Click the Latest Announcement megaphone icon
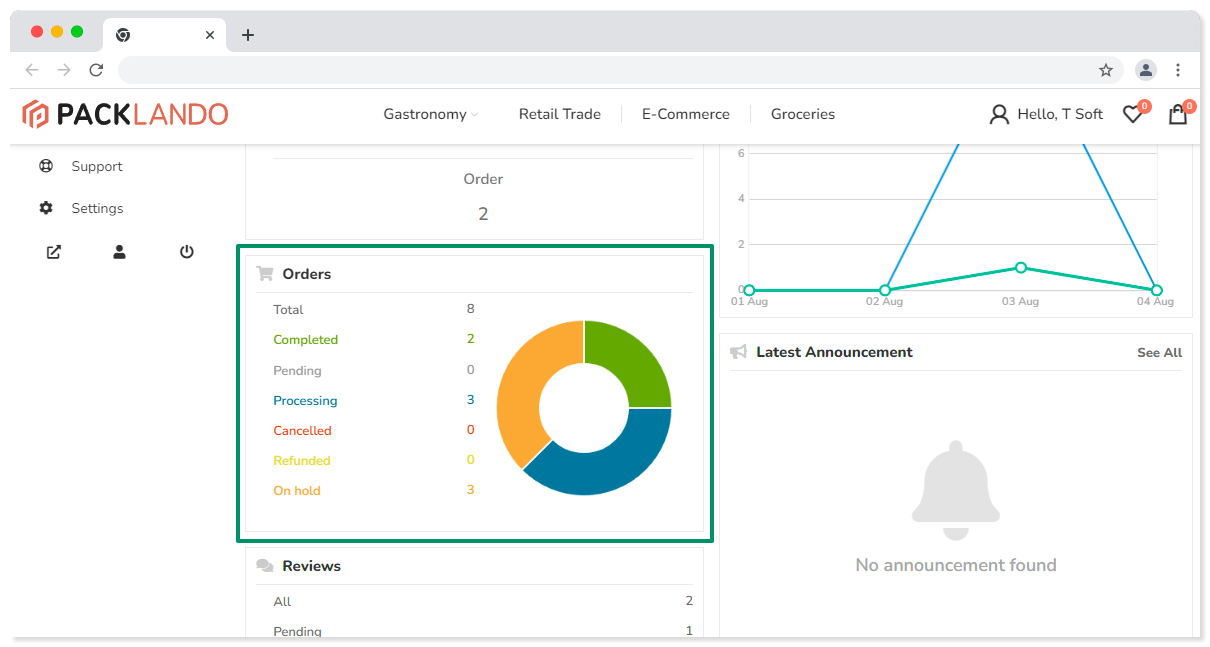The width and height of the screenshot is (1210, 647). [738, 352]
